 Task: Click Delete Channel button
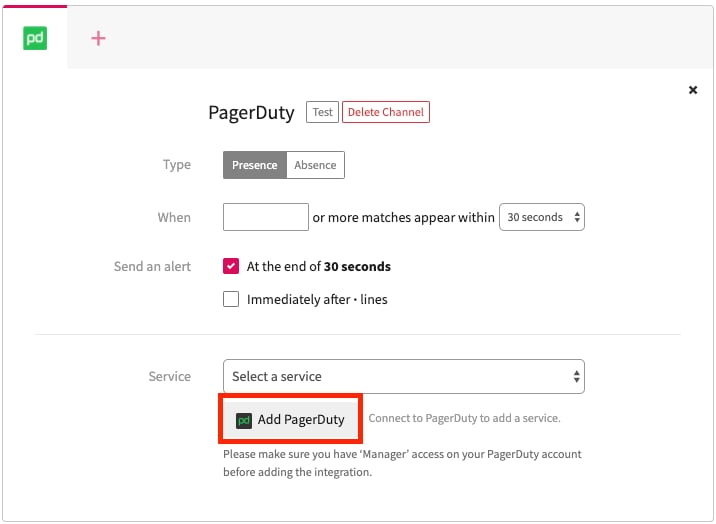point(386,112)
